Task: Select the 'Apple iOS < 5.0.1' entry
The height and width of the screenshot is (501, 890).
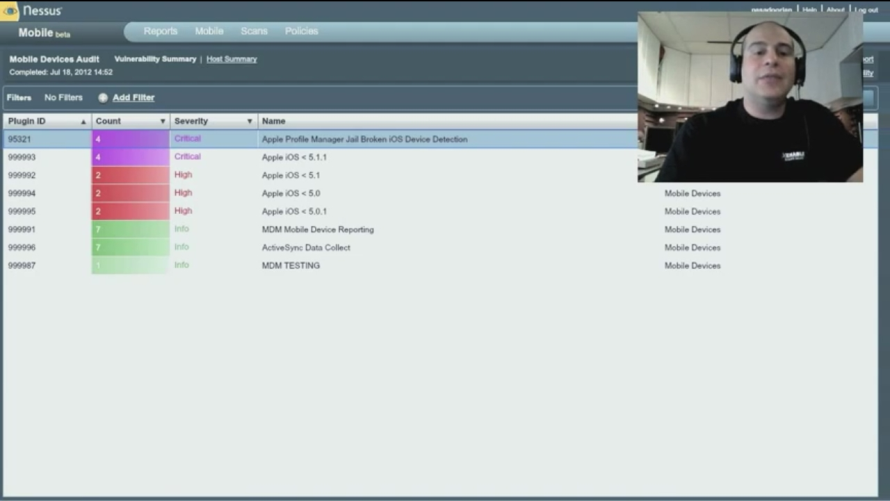Action: (x=294, y=212)
